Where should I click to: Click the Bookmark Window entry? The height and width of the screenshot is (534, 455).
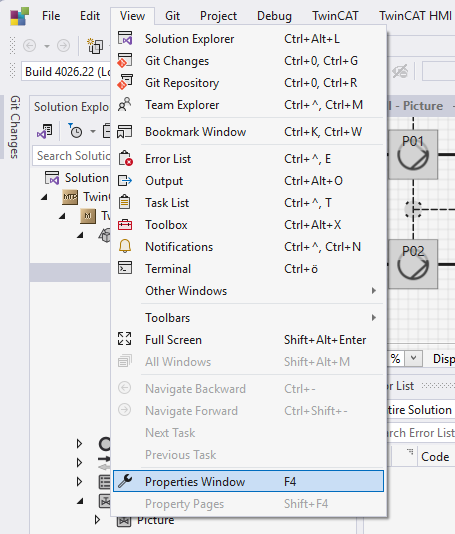point(248,132)
